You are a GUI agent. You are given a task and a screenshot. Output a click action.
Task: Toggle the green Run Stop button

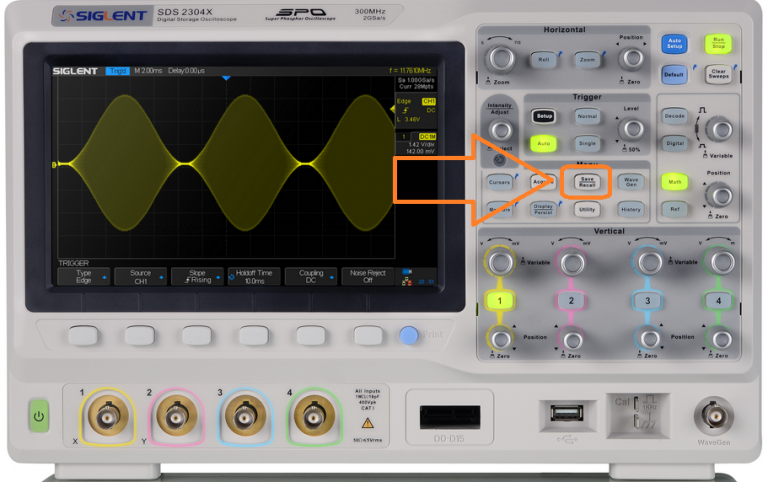click(718, 43)
